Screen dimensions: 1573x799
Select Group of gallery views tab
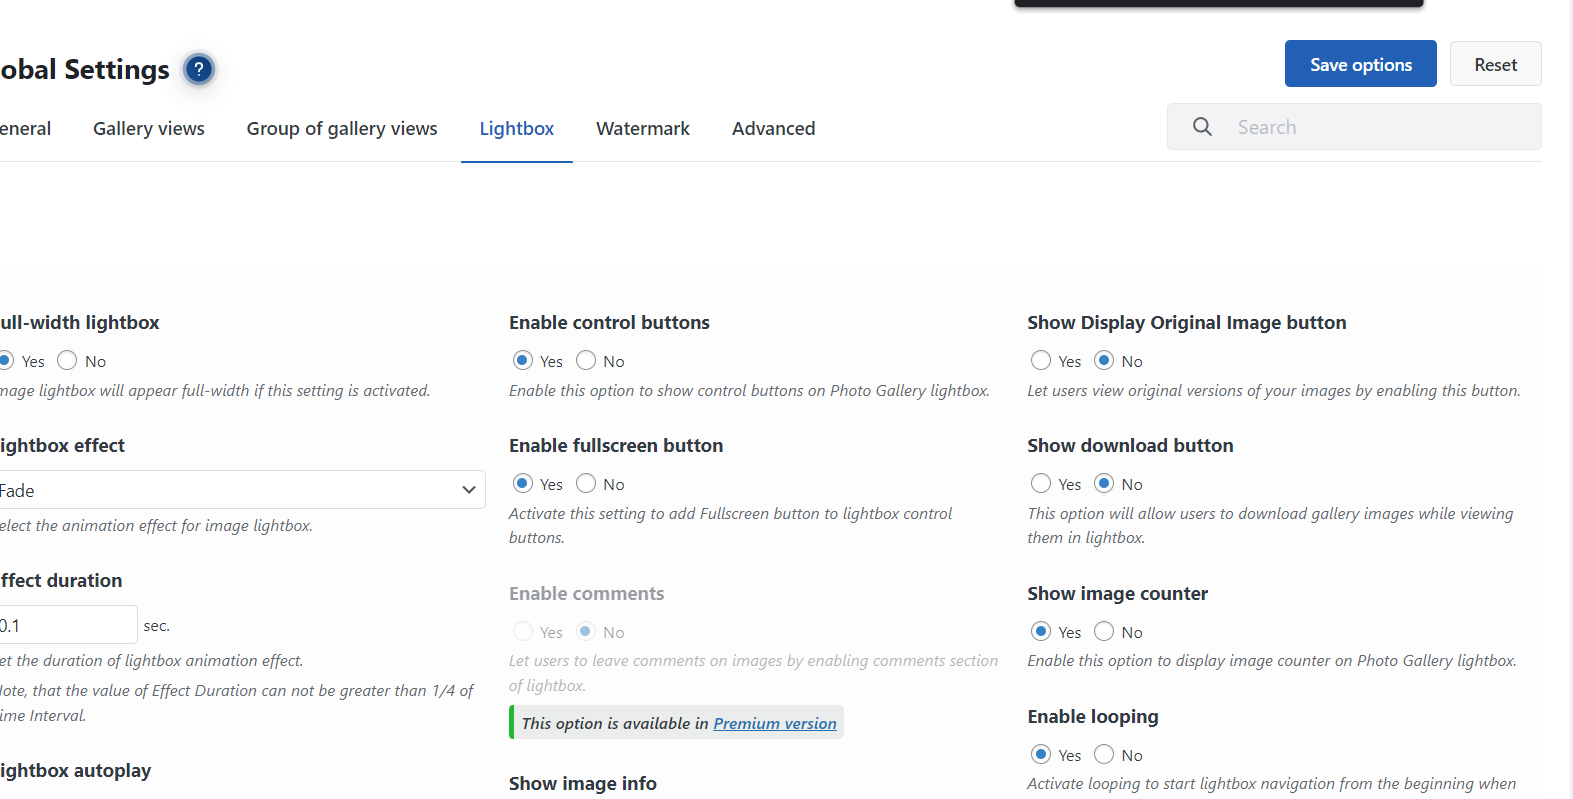342,128
